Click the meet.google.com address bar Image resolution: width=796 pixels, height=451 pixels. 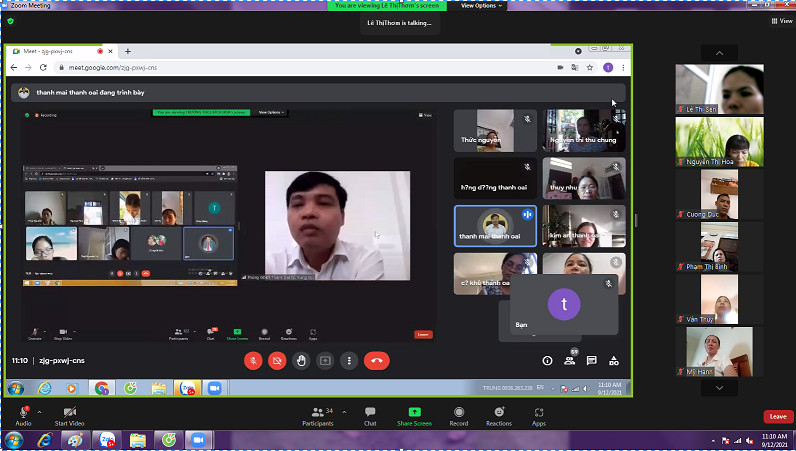[x=300, y=67]
